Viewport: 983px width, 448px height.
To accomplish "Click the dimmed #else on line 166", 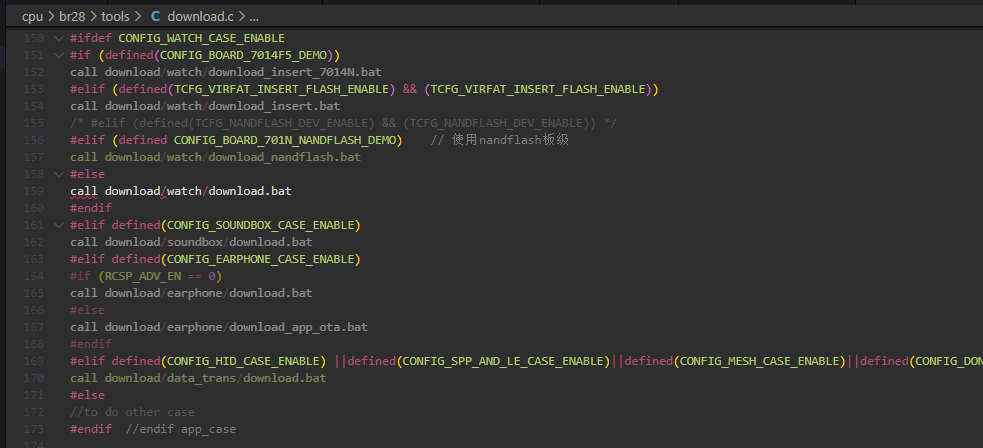I will (87, 310).
